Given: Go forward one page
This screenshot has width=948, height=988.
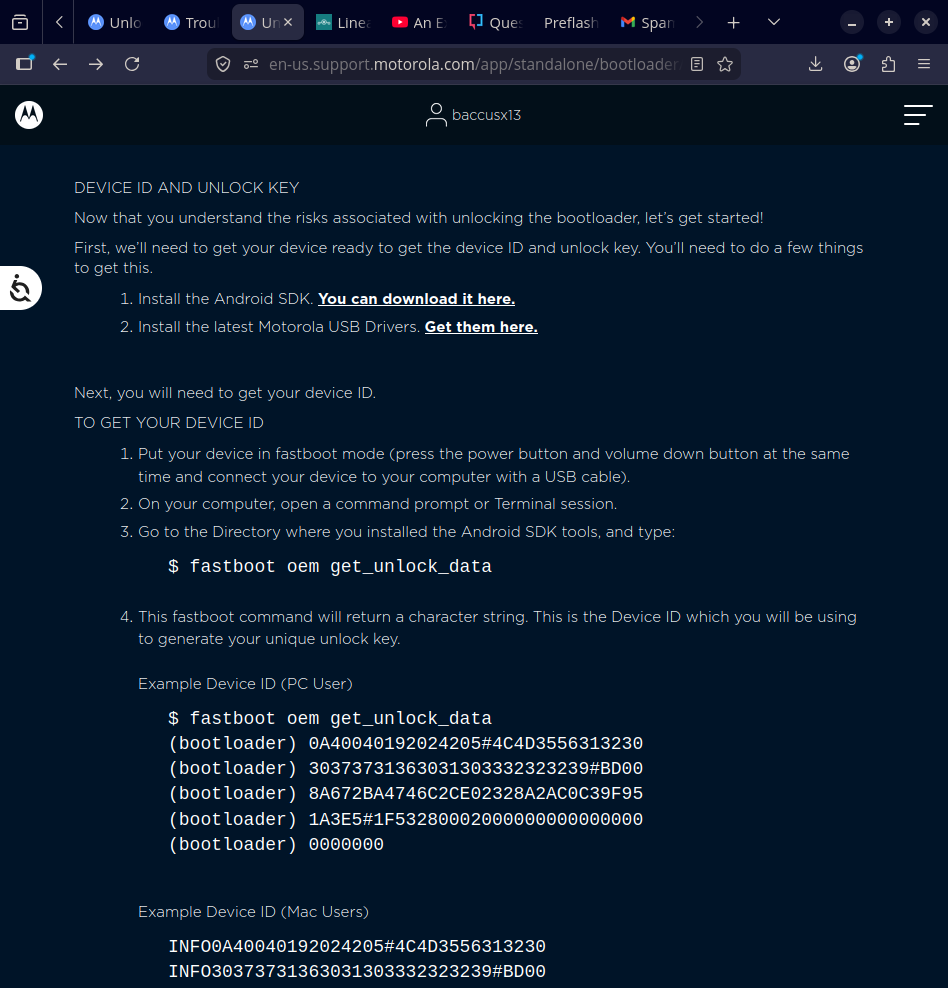Looking at the screenshot, I should 96,64.
